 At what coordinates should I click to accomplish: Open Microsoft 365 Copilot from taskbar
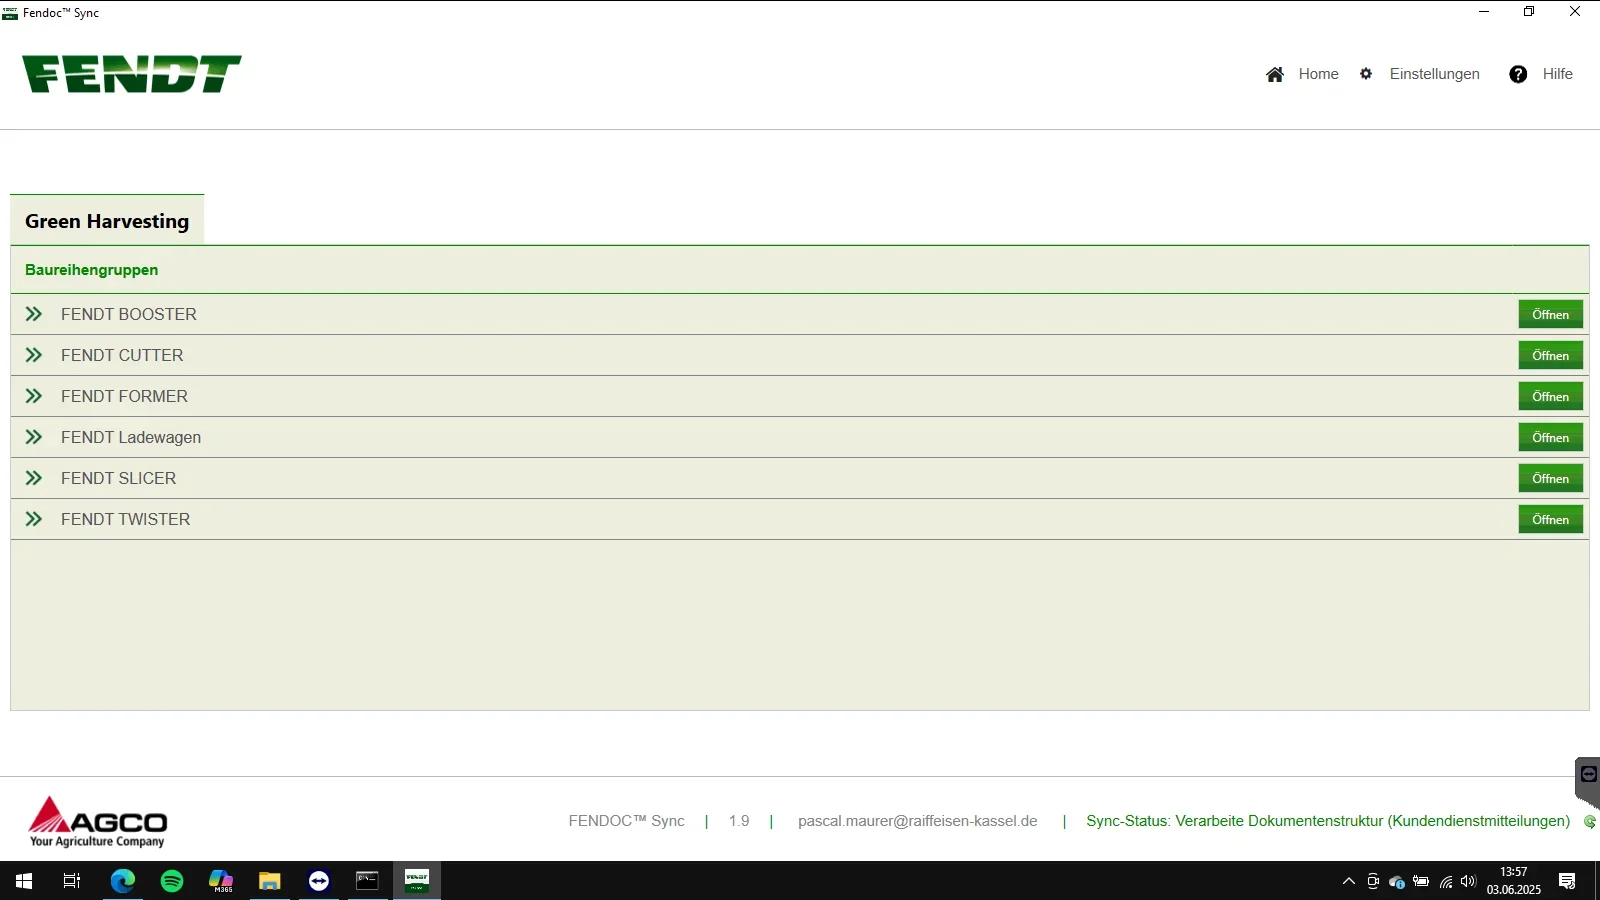tap(221, 881)
